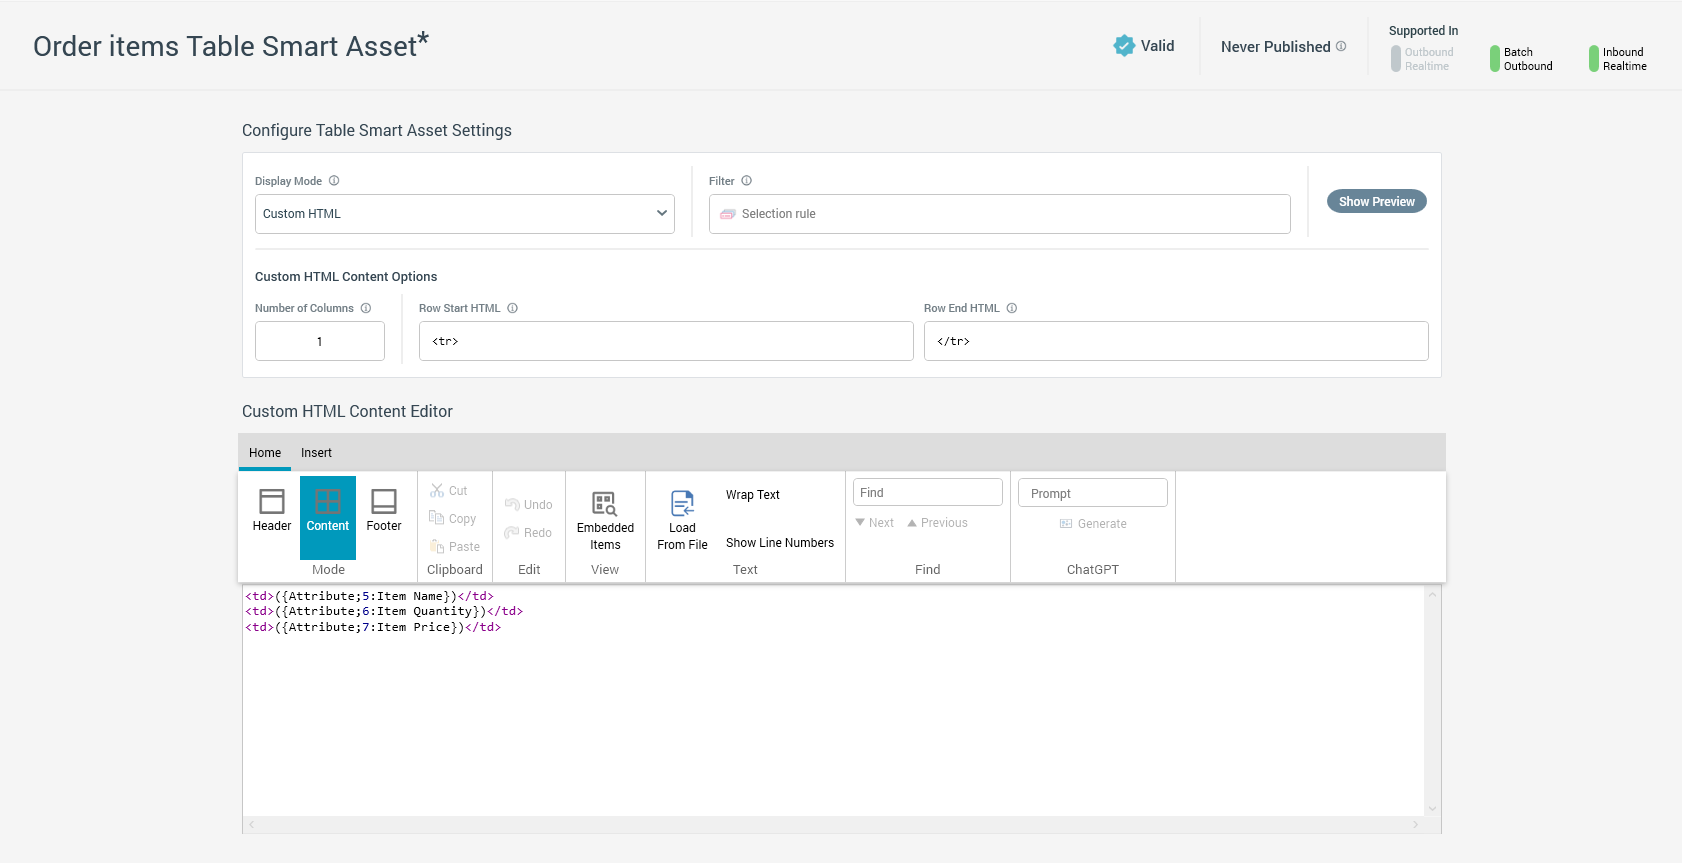Click the info icon beside Never Published
The width and height of the screenshot is (1682, 863).
tap(1341, 47)
